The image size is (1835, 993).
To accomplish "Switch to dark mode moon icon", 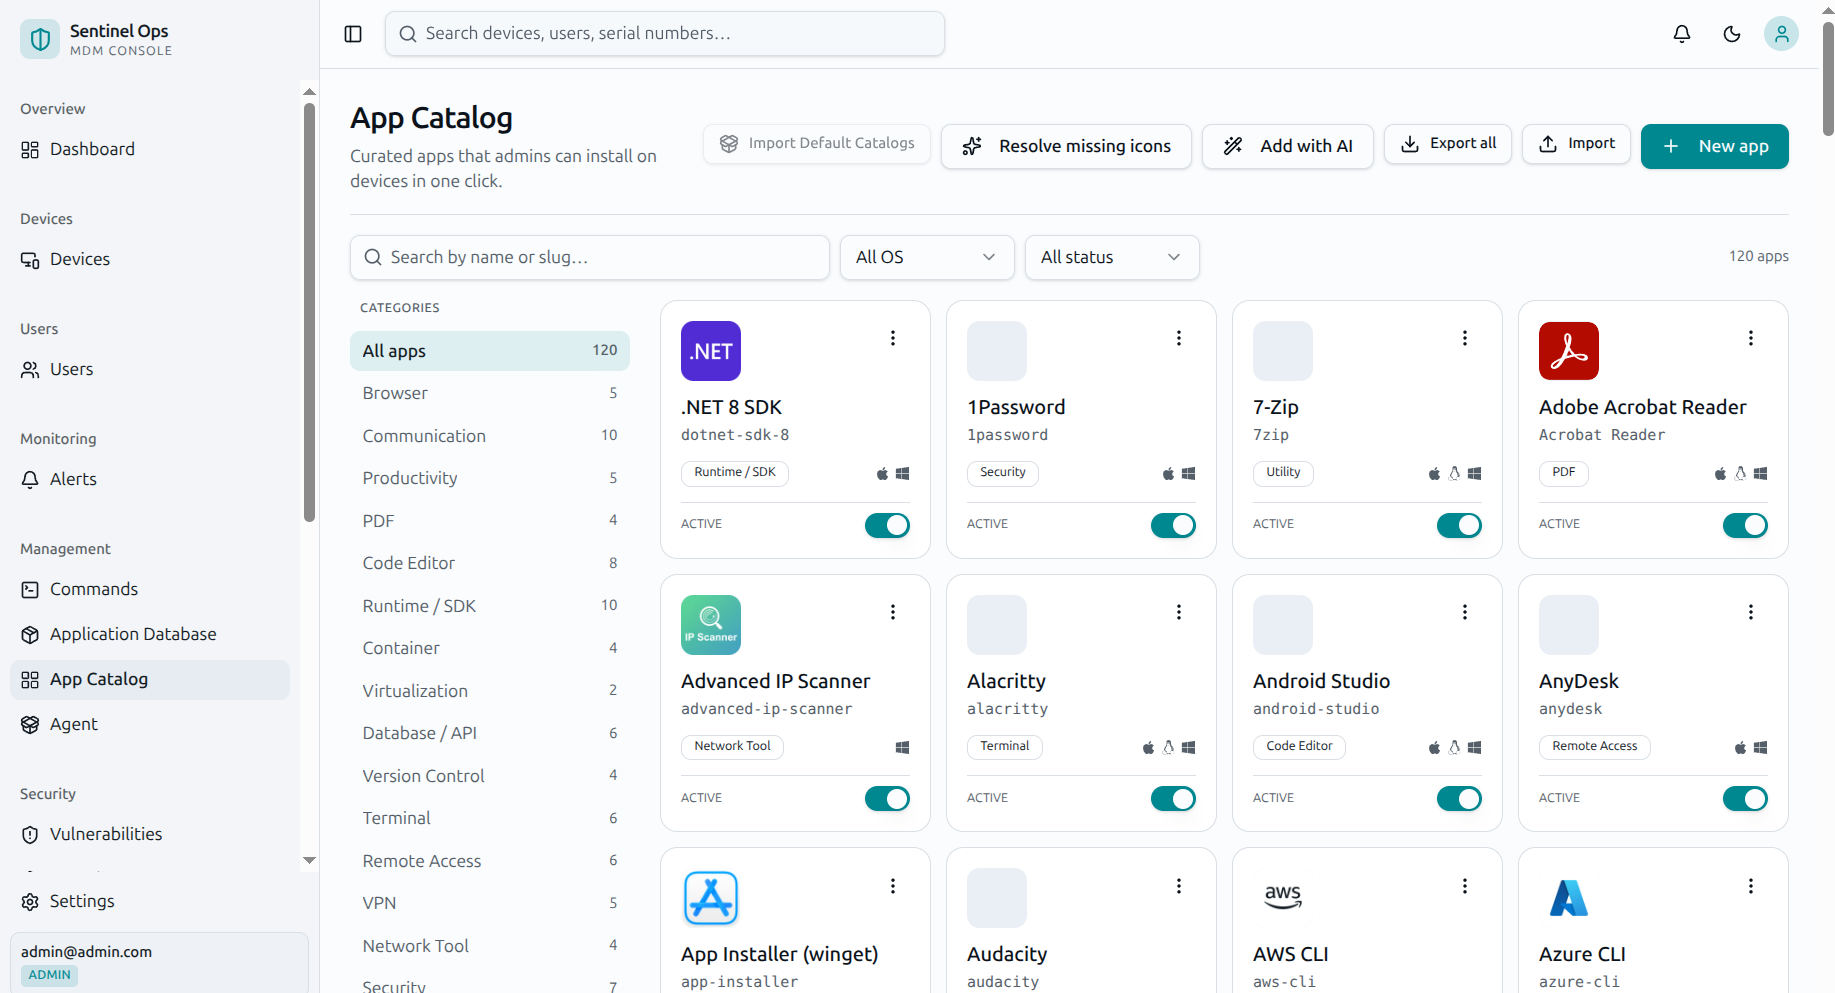I will (1732, 34).
